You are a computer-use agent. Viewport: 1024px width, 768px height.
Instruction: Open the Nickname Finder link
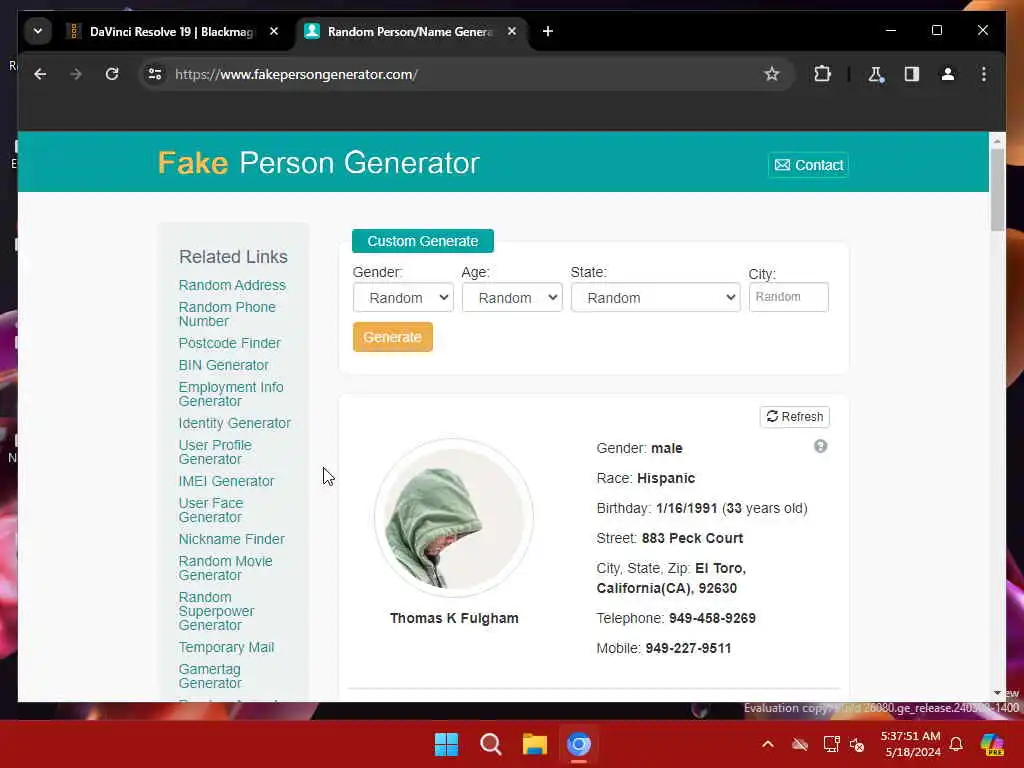click(231, 539)
